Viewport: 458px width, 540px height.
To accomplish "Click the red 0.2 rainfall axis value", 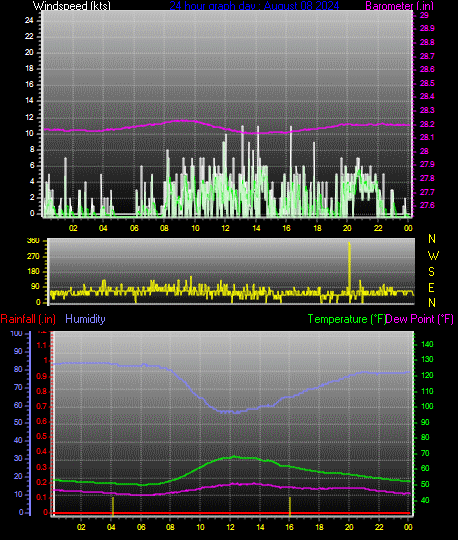I will pyautogui.click(x=42, y=482).
